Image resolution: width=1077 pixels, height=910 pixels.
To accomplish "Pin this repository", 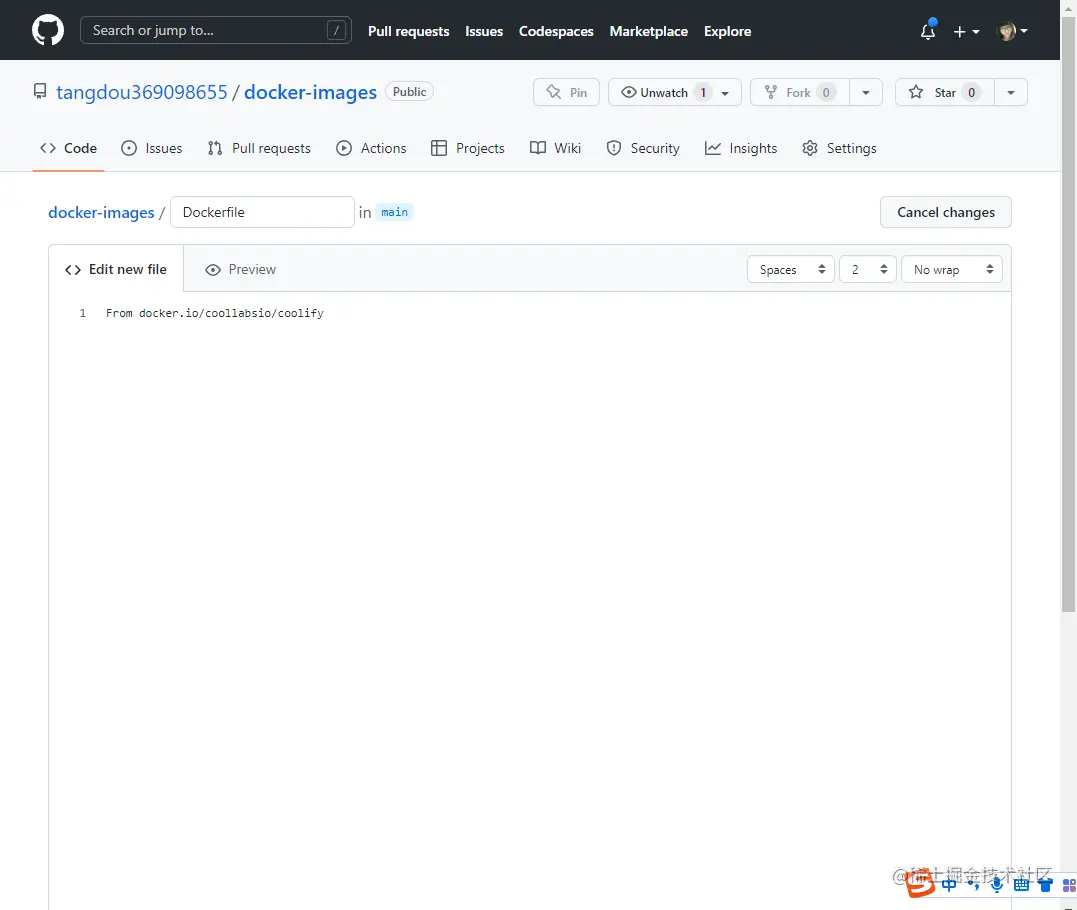I will pyautogui.click(x=566, y=92).
